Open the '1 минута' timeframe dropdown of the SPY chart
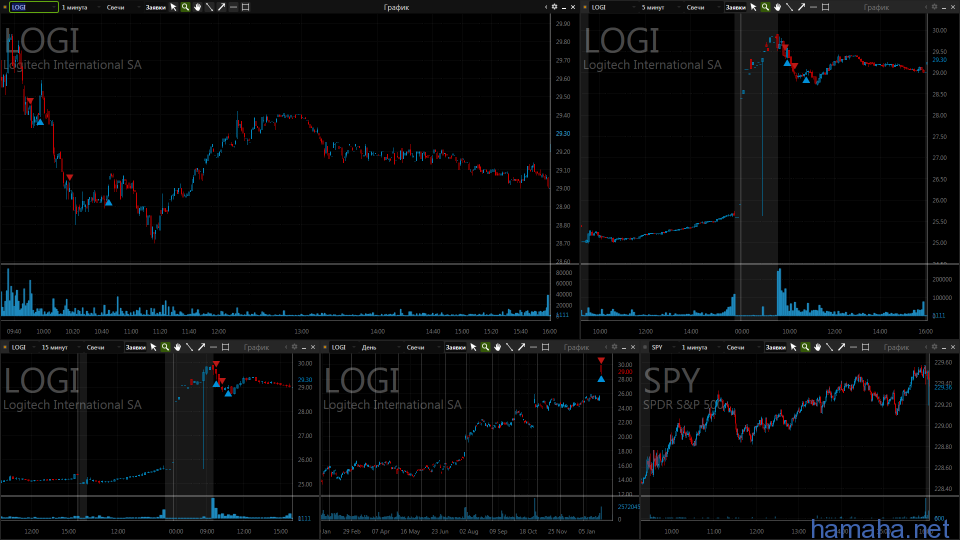This screenshot has width=960, height=540. (700, 347)
